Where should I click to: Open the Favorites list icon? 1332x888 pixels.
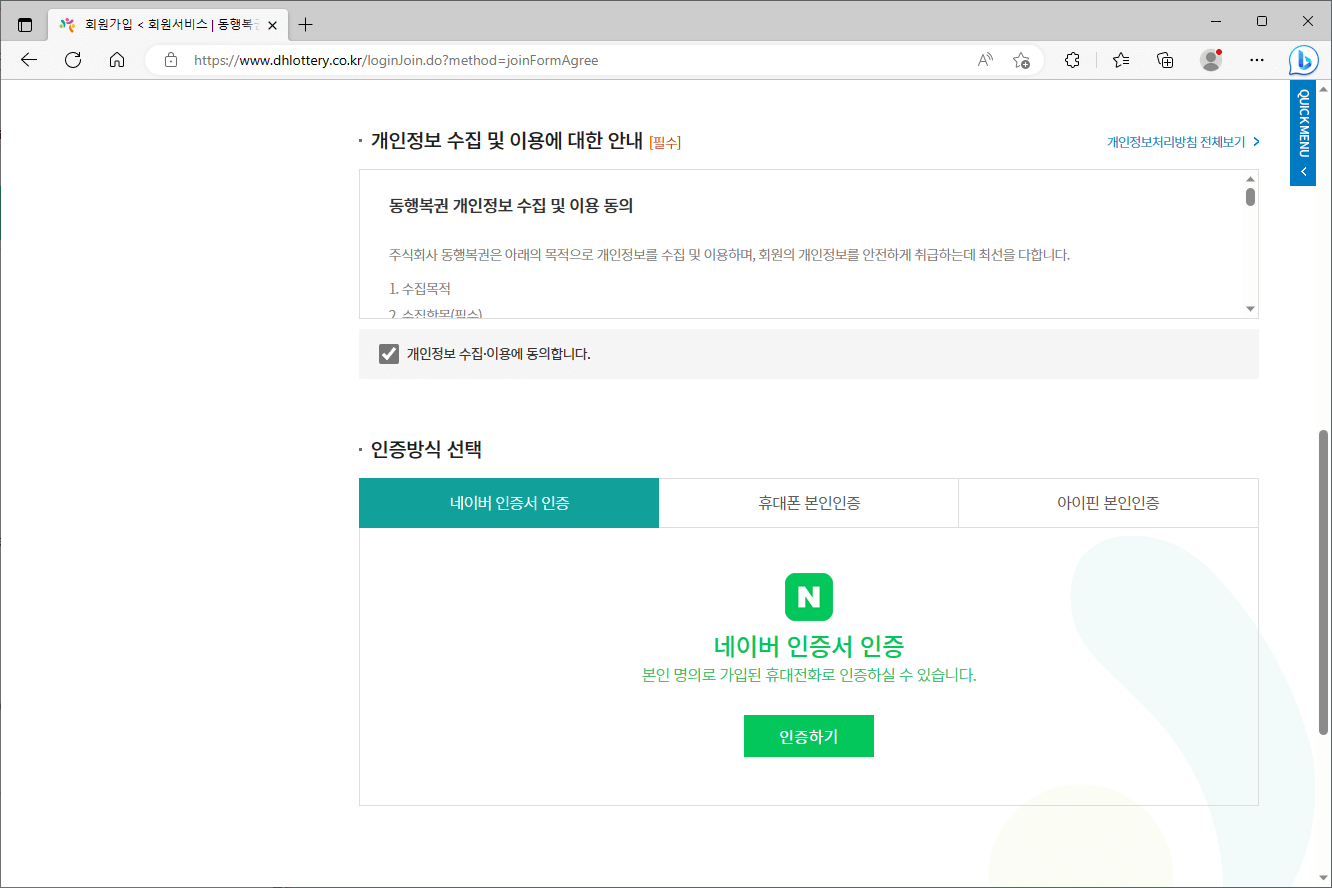tap(1120, 60)
